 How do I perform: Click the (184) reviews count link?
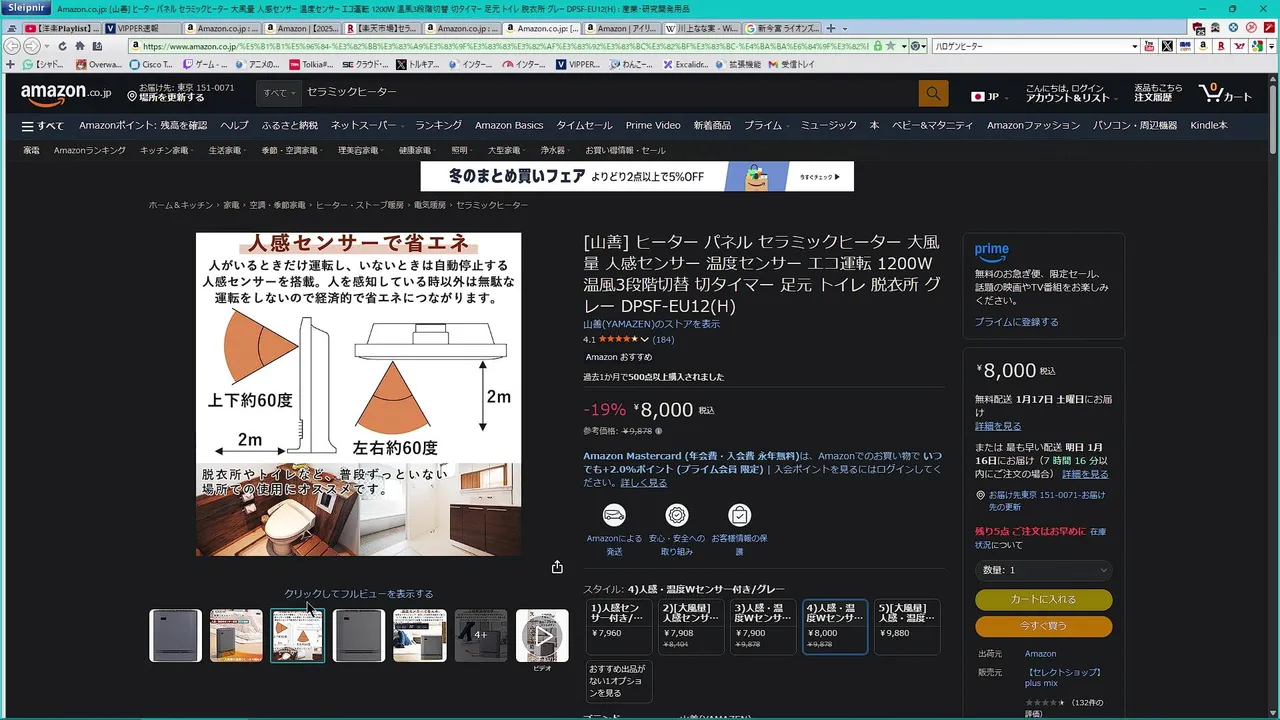coord(663,340)
